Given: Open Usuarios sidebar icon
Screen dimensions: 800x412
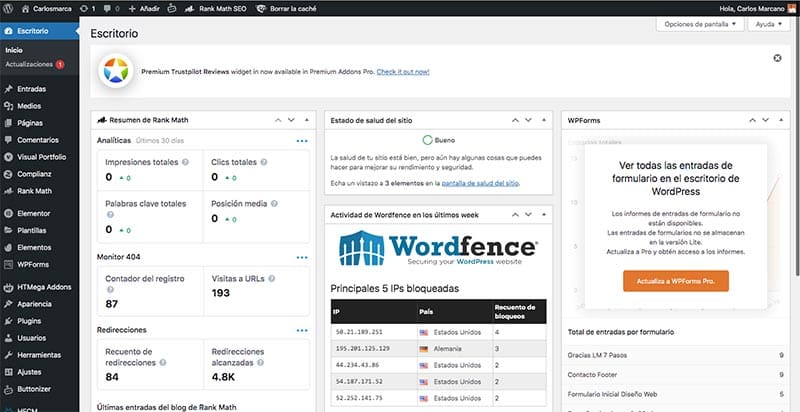Looking at the screenshot, I should point(8,338).
